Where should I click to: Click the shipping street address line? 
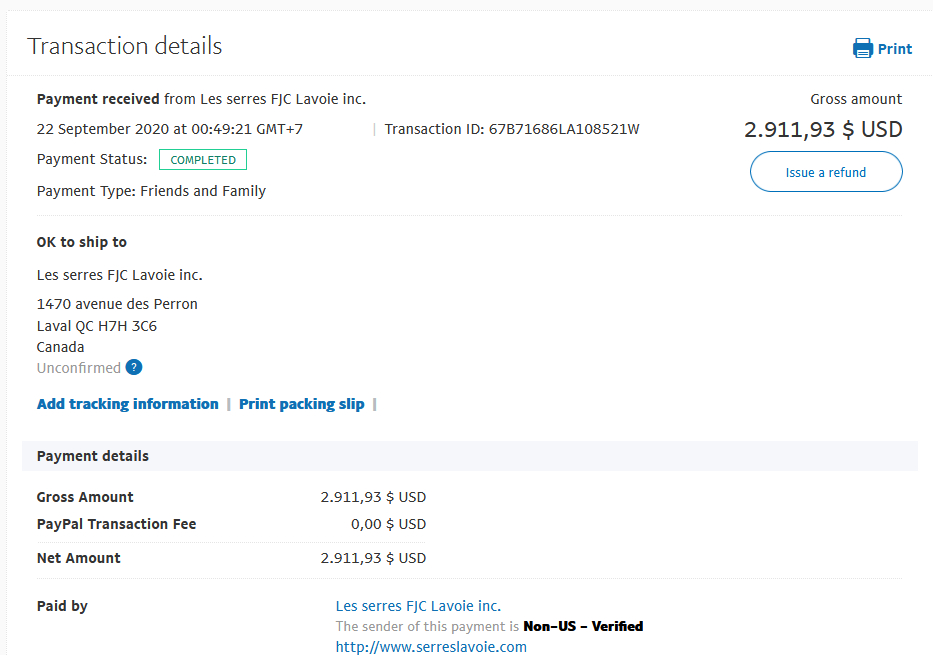click(117, 304)
